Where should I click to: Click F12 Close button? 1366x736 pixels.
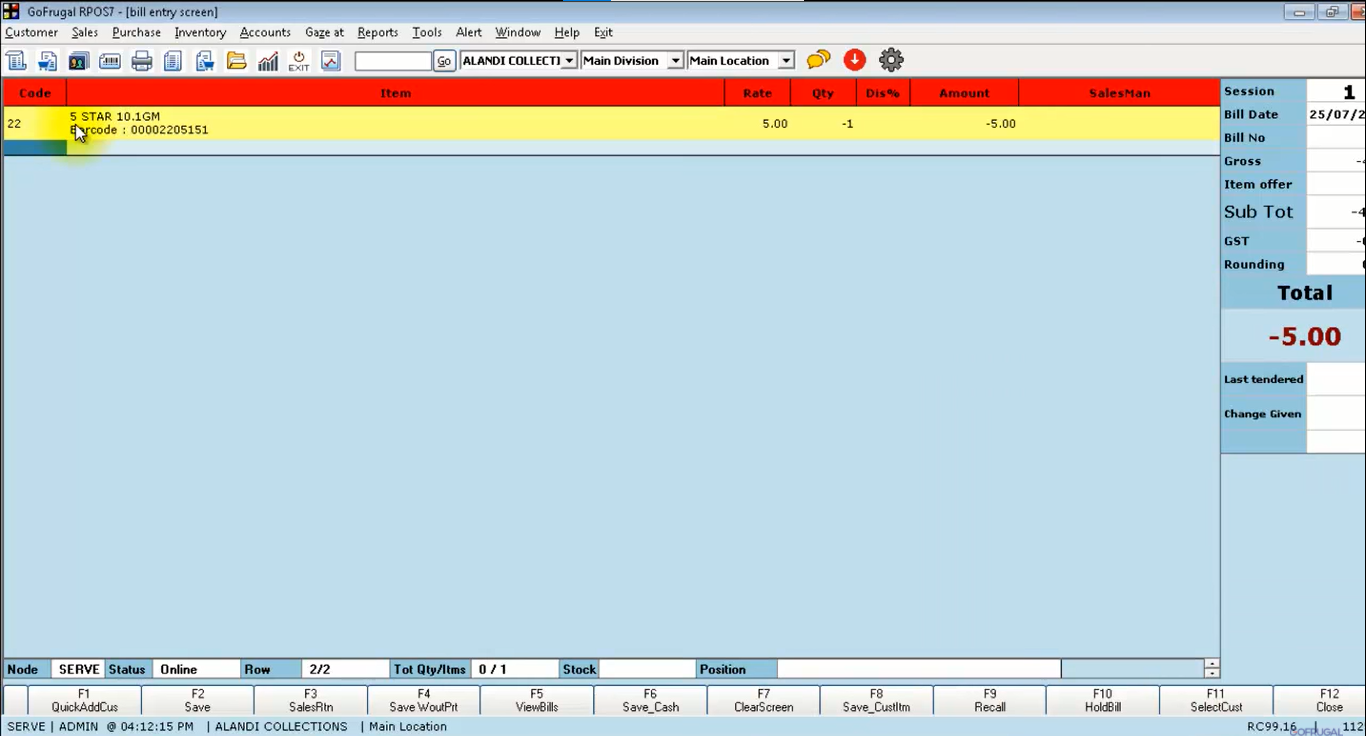[1329, 700]
